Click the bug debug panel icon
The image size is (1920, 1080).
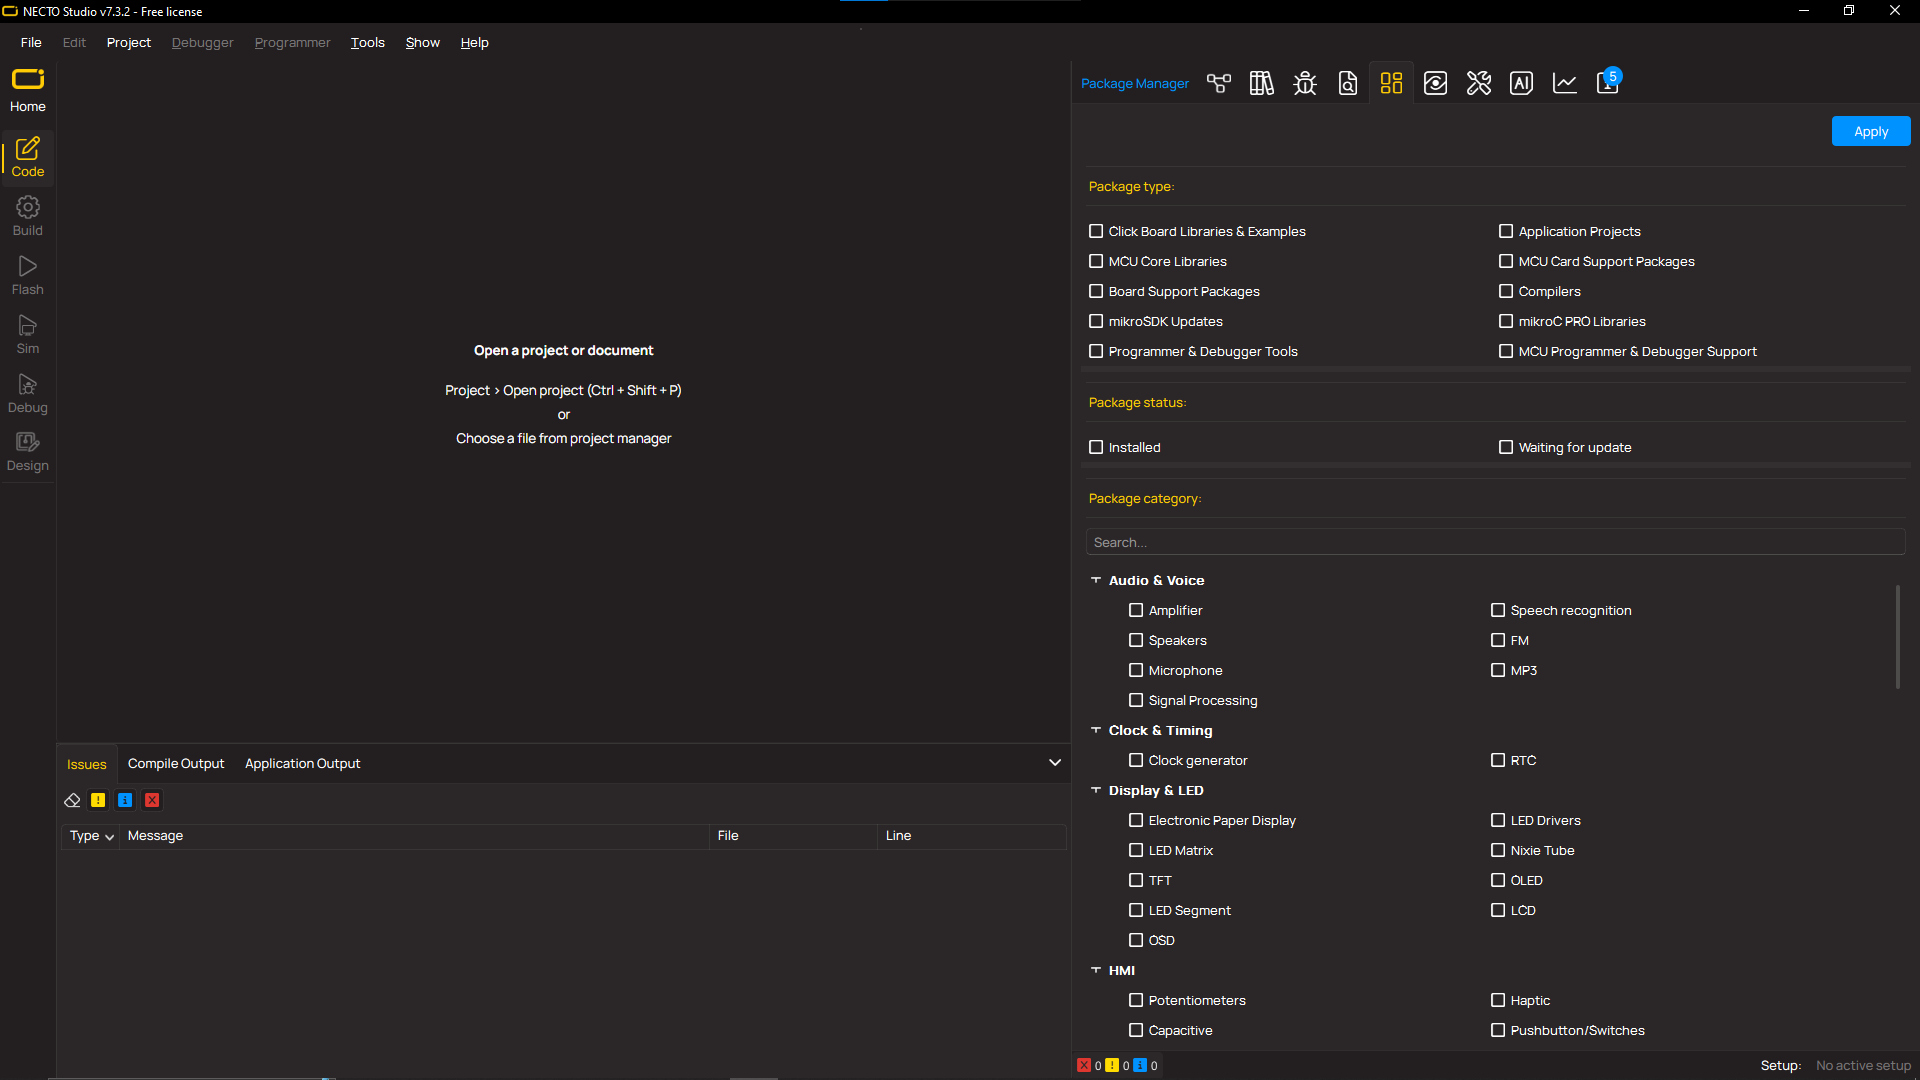1304,83
